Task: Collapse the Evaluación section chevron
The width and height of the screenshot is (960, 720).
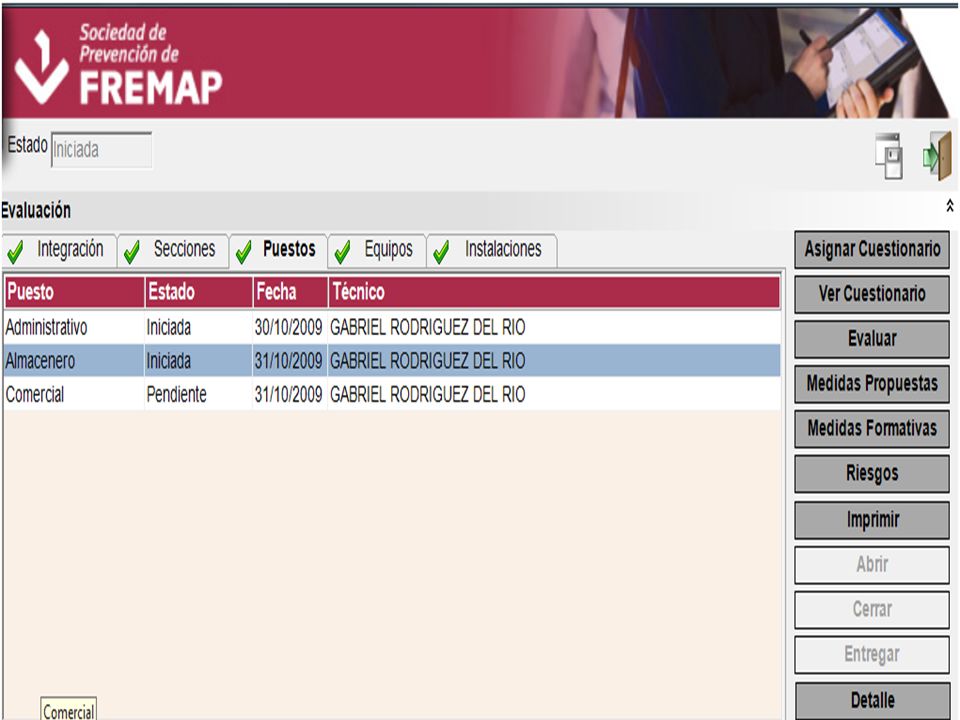Action: [950, 206]
